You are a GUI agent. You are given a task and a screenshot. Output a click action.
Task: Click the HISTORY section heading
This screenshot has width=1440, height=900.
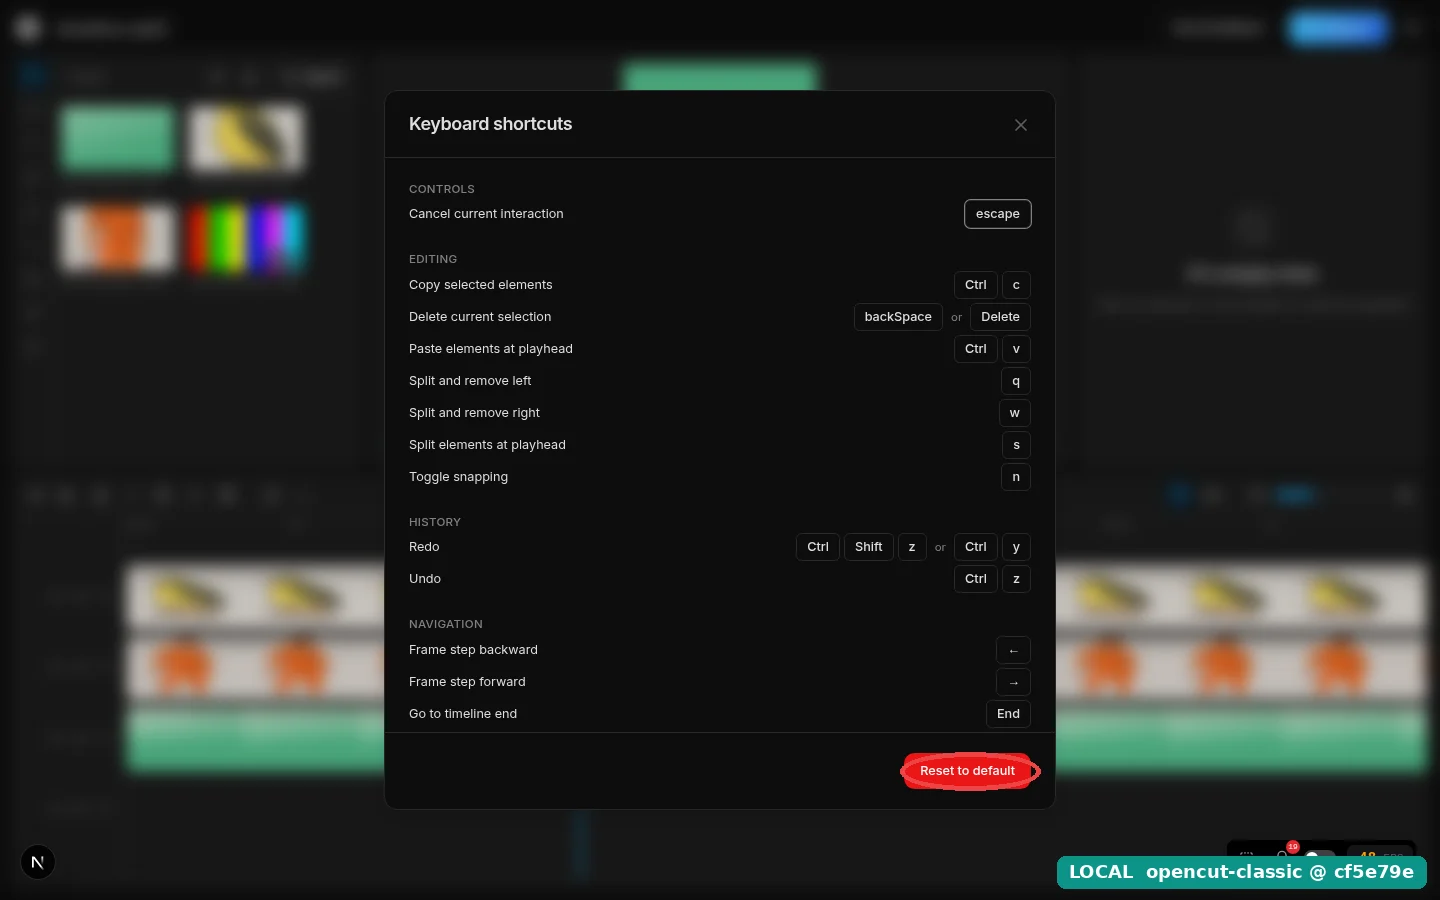(x=435, y=522)
